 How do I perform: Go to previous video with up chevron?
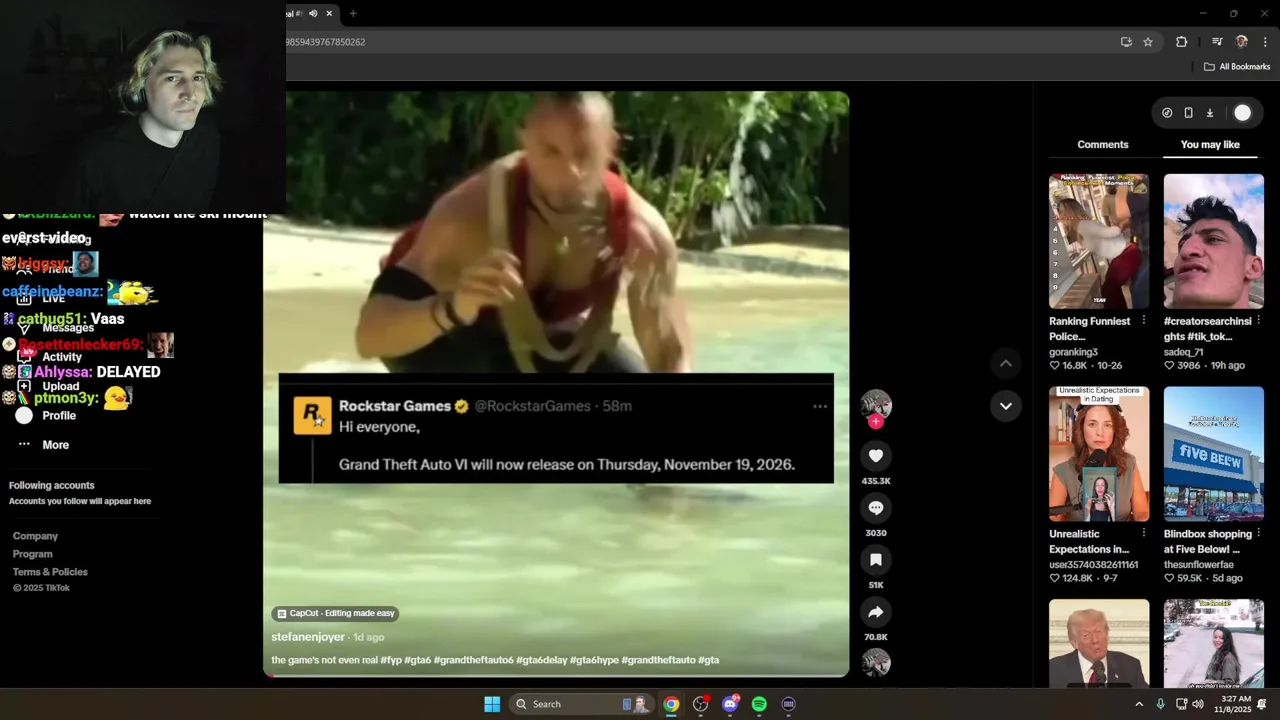[1006, 363]
